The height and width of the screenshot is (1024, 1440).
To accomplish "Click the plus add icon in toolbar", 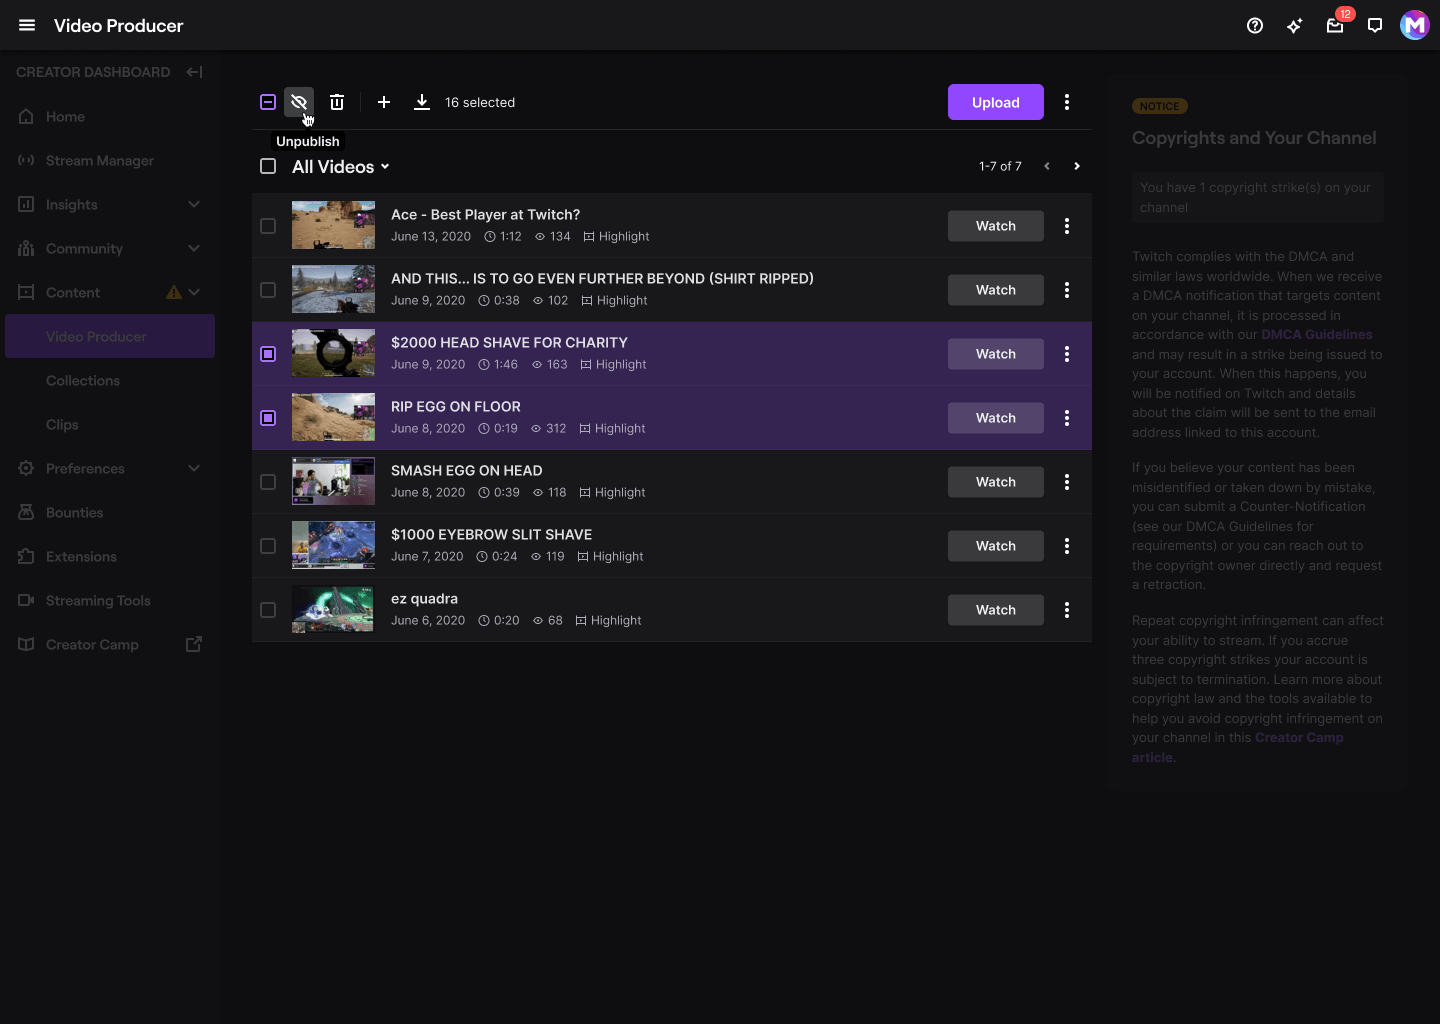I will (384, 102).
